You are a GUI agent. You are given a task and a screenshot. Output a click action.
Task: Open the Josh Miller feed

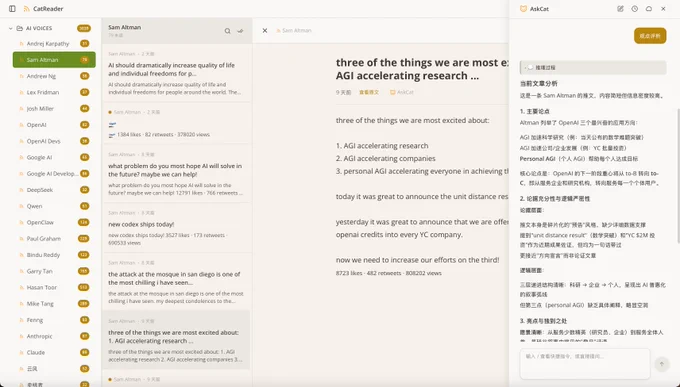point(54,108)
